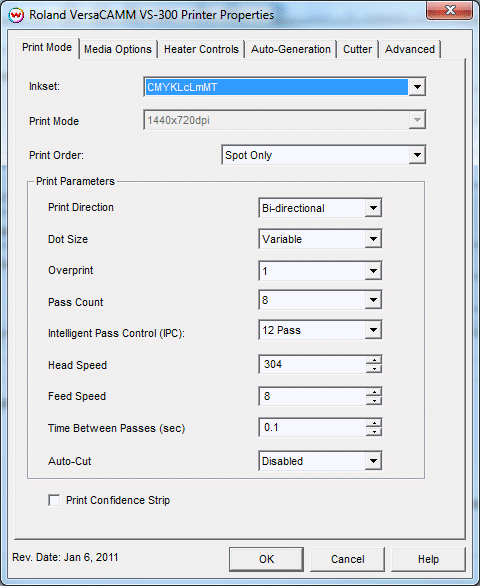Image resolution: width=480 pixels, height=586 pixels.
Task: Confirm settings with the OK button
Action: pyautogui.click(x=266, y=559)
